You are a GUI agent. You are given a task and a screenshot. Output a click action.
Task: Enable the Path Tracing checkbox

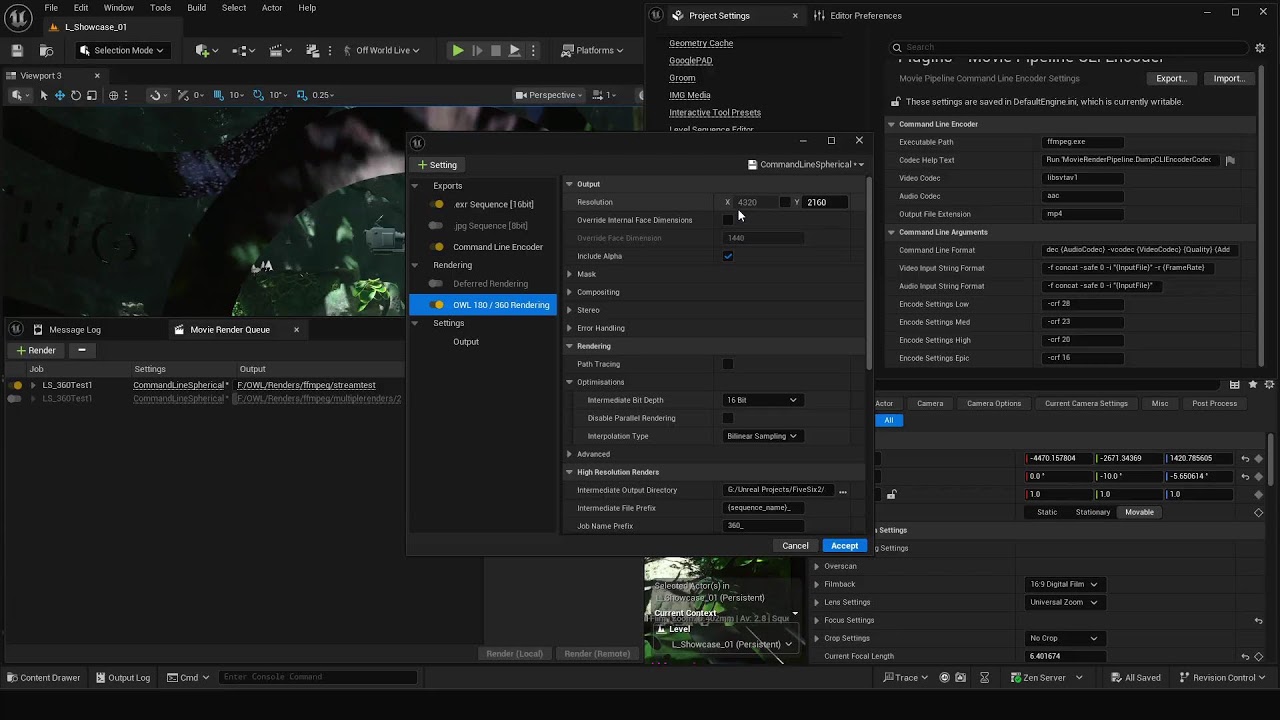click(728, 364)
